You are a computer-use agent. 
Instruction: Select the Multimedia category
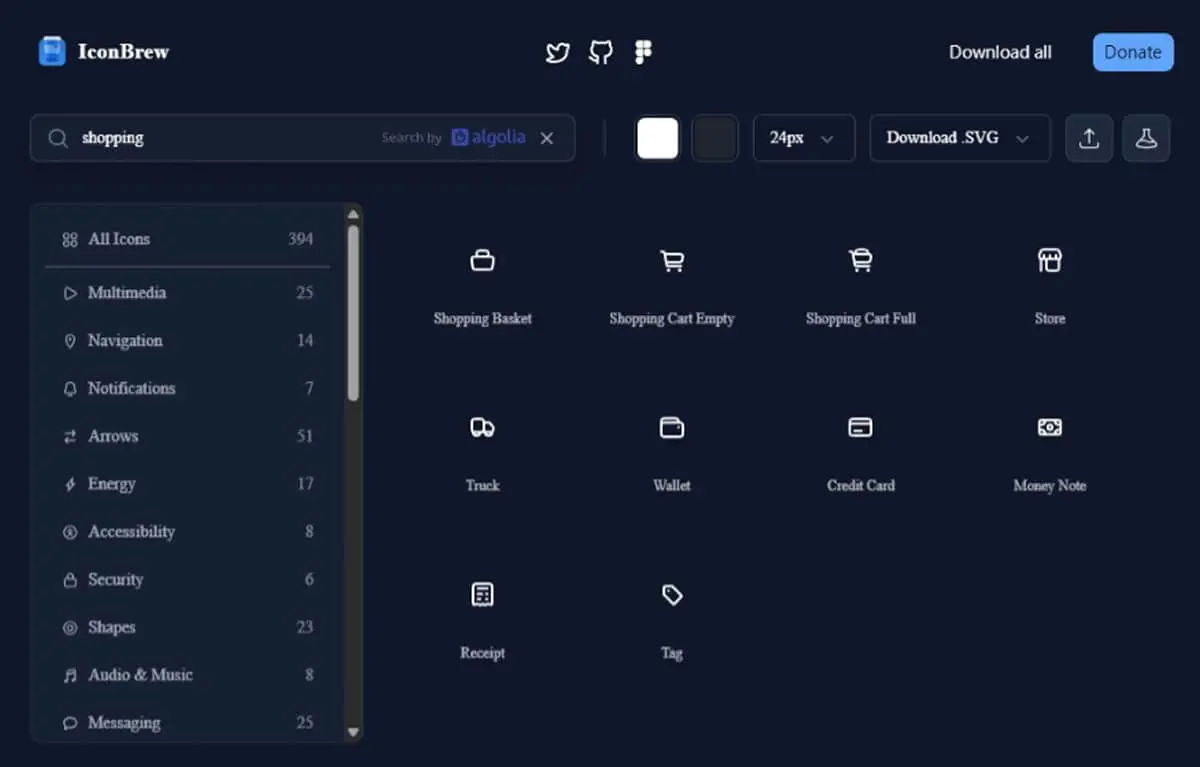coord(187,293)
